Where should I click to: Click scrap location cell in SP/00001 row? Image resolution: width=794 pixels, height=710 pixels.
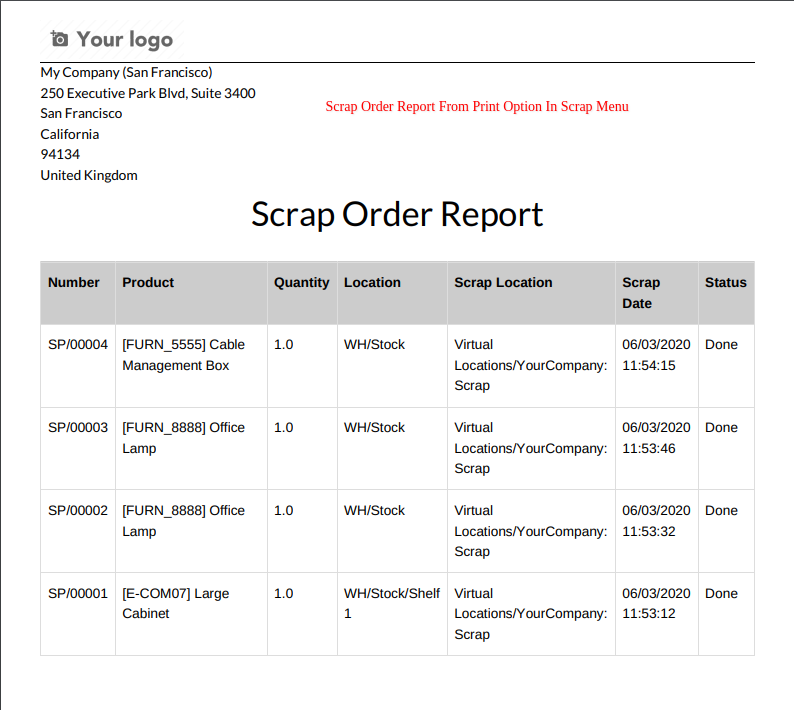pos(531,614)
